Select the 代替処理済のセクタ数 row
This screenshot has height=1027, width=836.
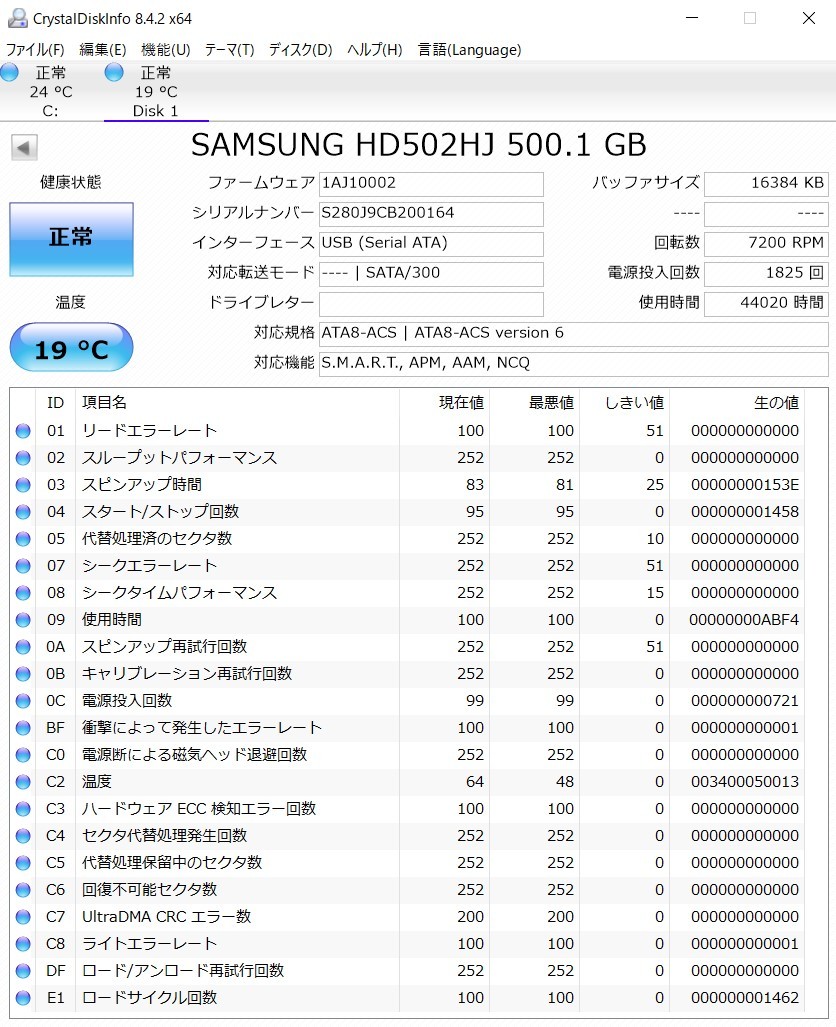pos(408,539)
